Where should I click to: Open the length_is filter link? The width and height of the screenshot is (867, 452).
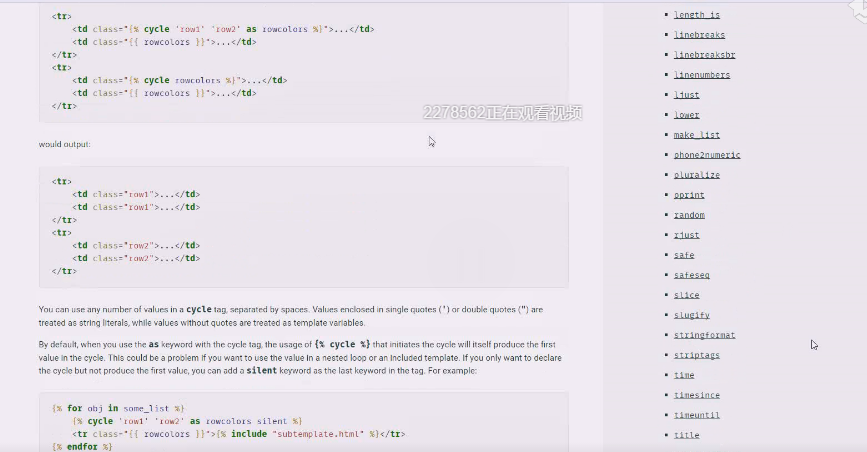[x=697, y=15]
